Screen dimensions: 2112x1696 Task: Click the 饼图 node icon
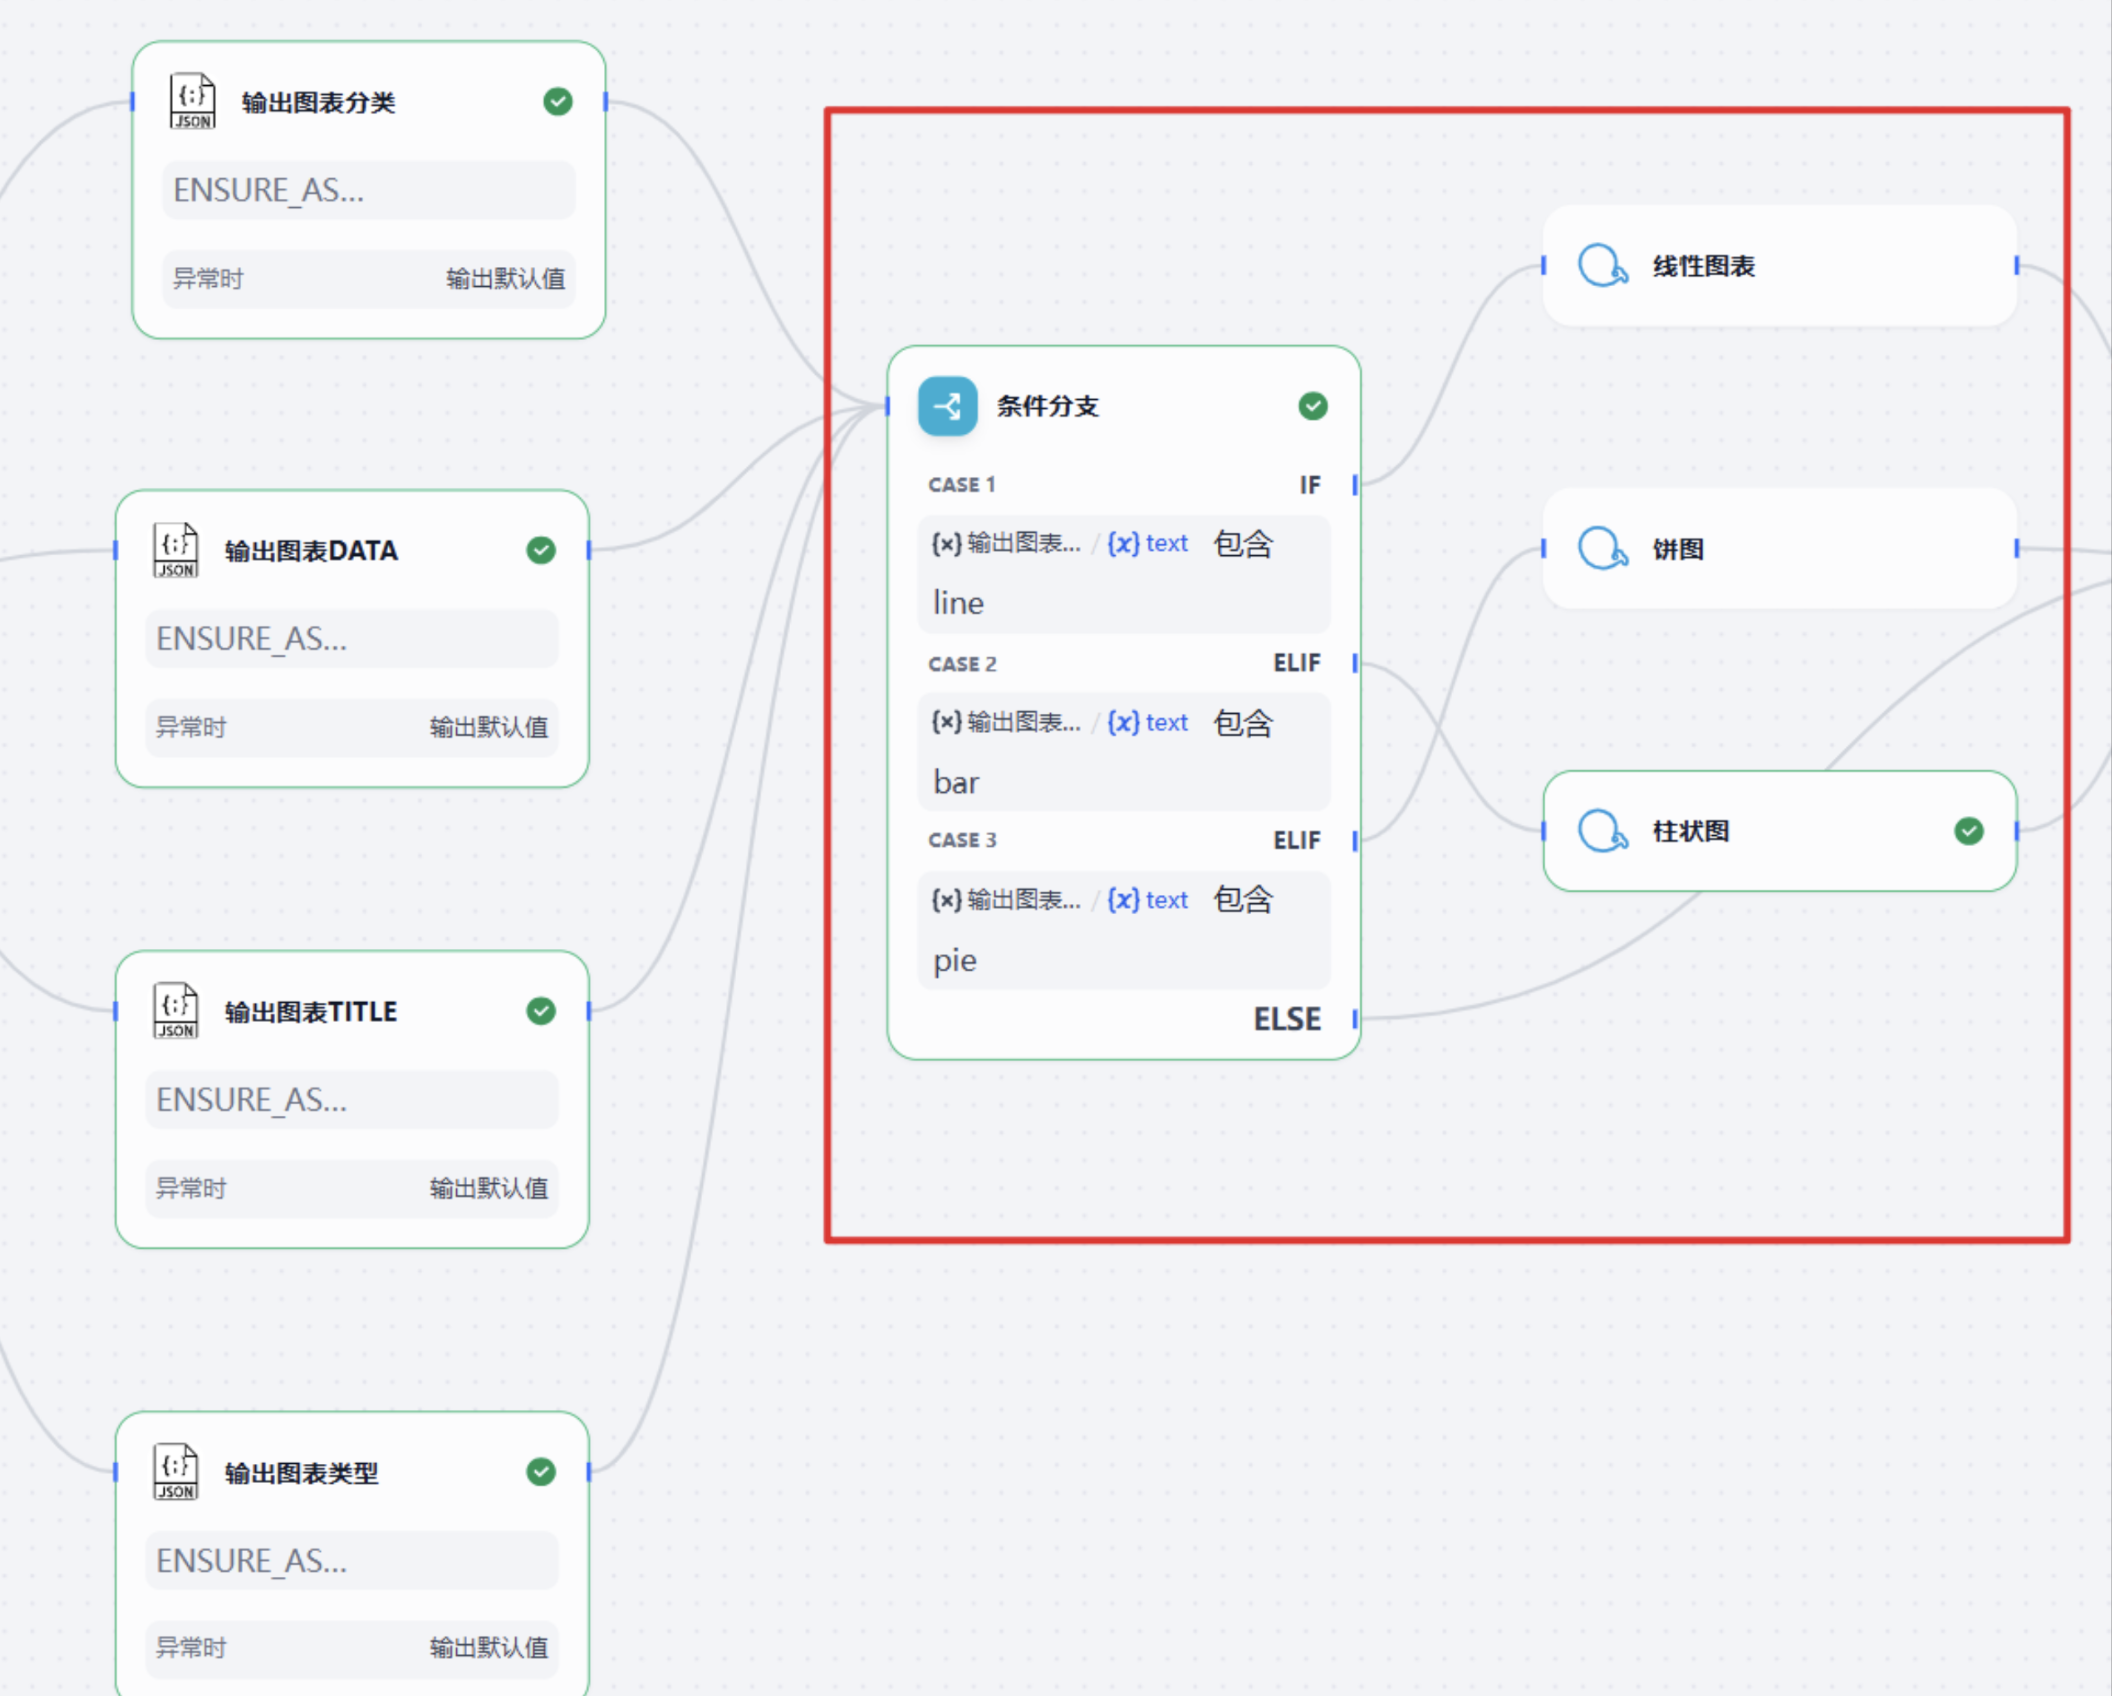(x=1603, y=549)
